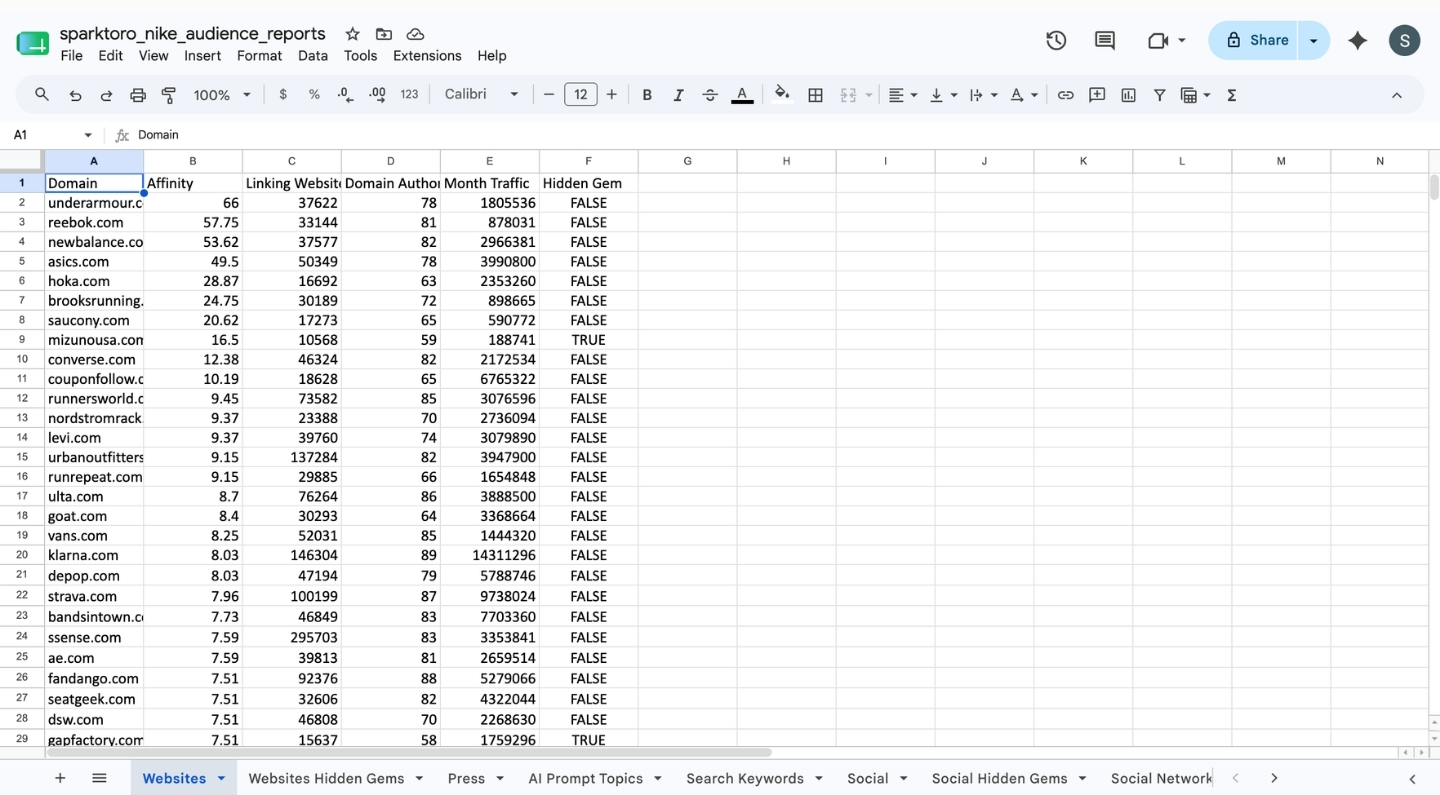Image resolution: width=1440 pixels, height=795 pixels.
Task: Select column F header
Action: pos(588,161)
